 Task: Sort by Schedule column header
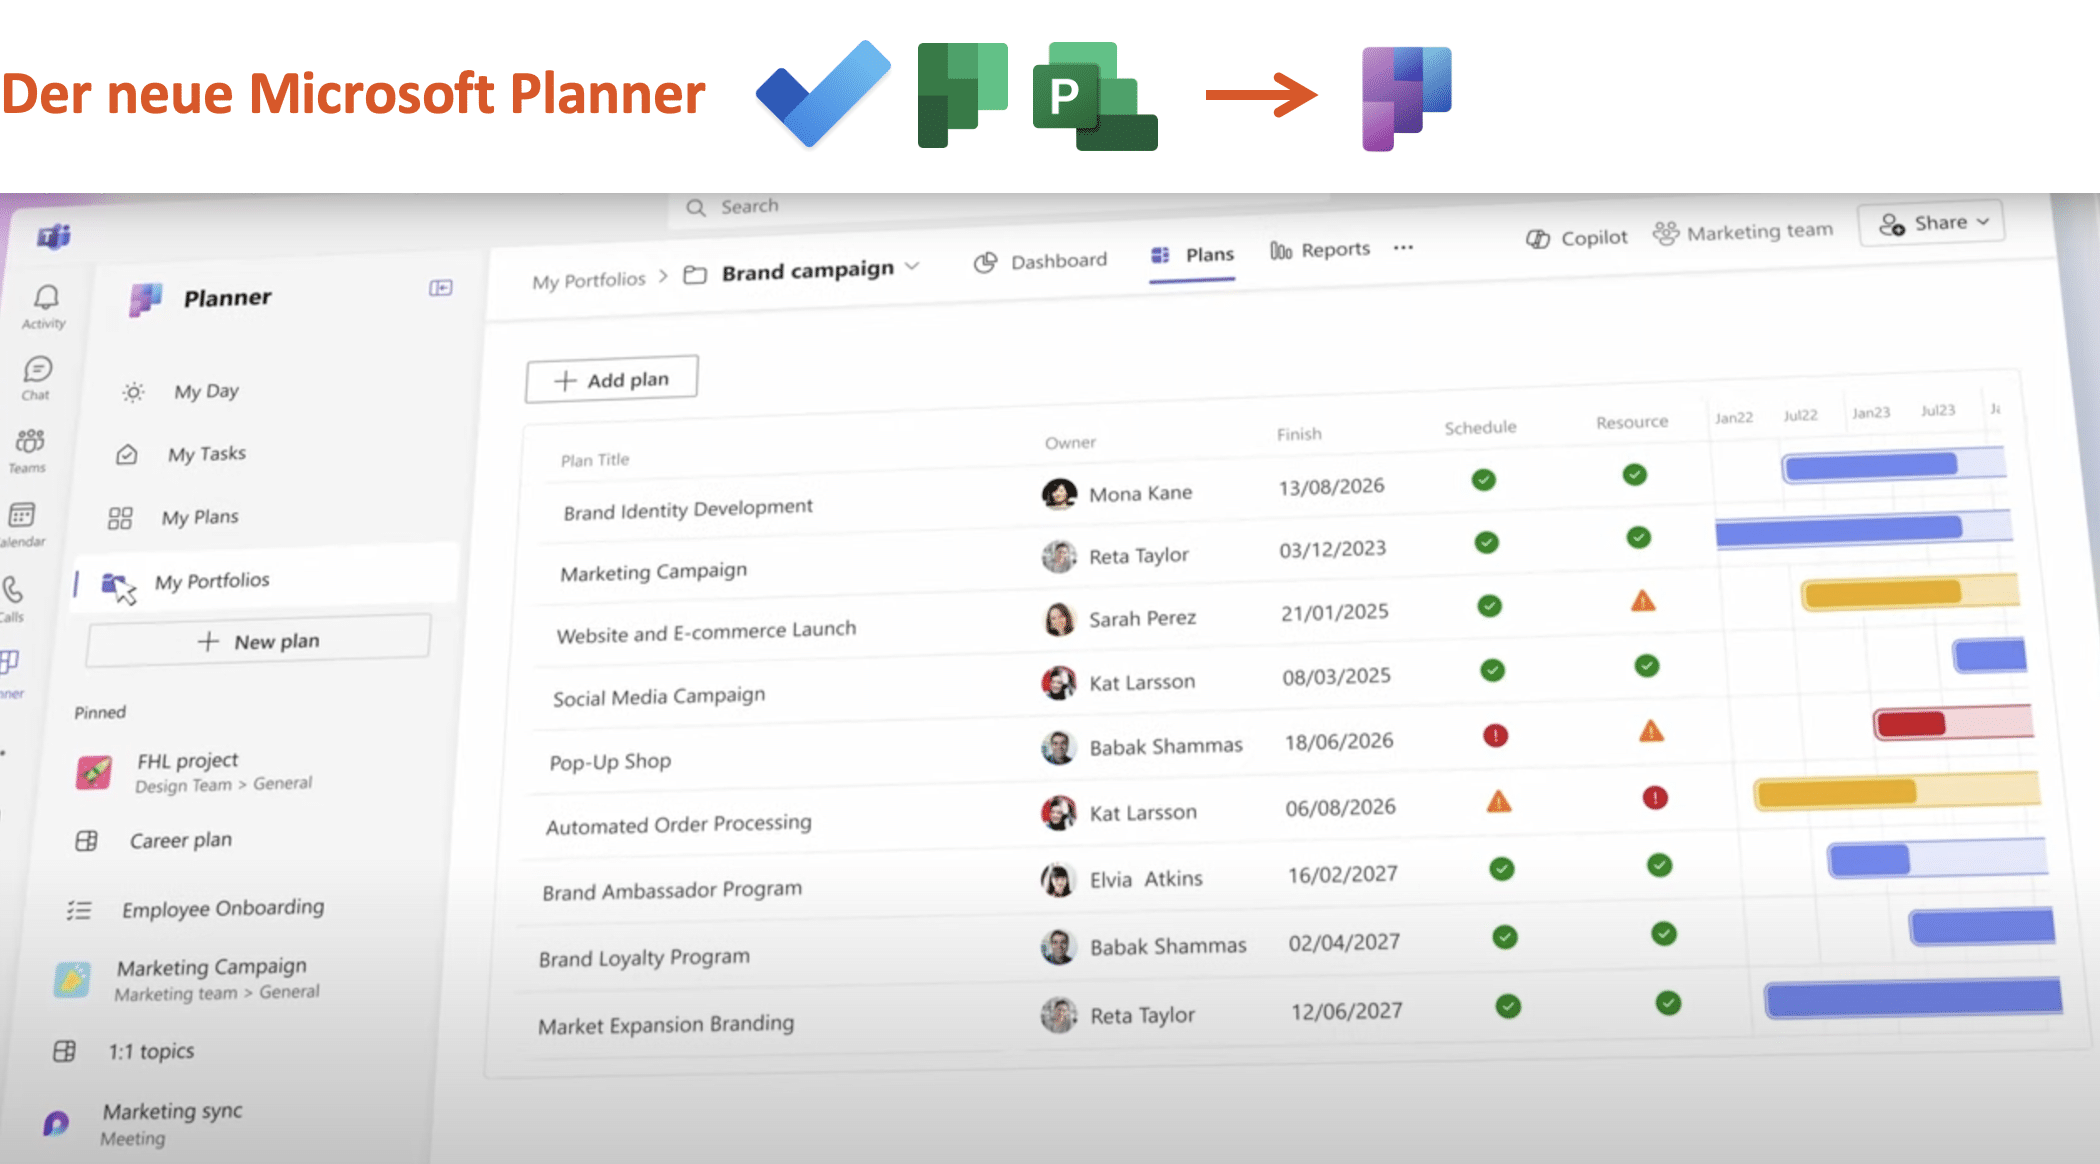point(1480,427)
